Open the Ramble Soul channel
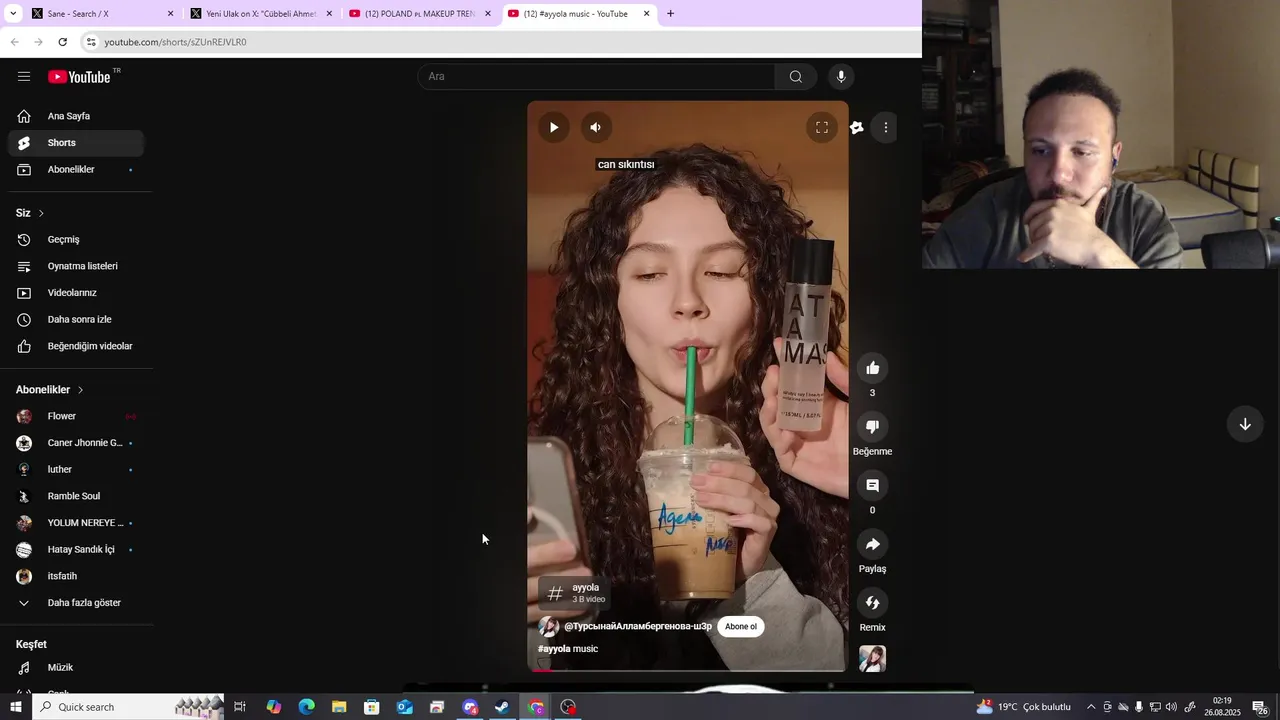 [76, 496]
